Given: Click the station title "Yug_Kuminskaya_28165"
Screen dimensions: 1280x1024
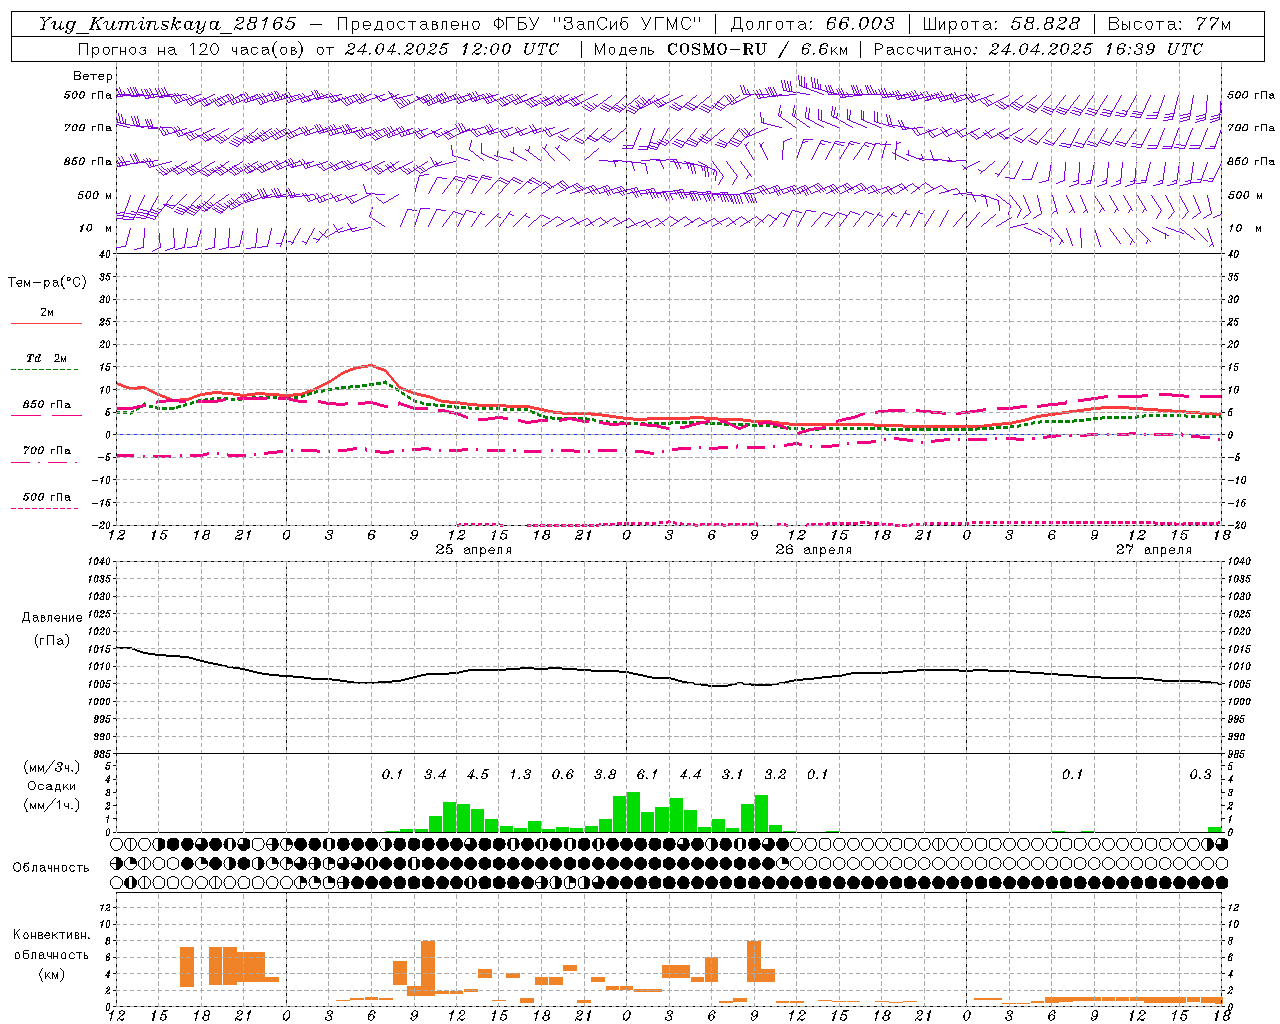Looking at the screenshot, I should click(x=168, y=25).
